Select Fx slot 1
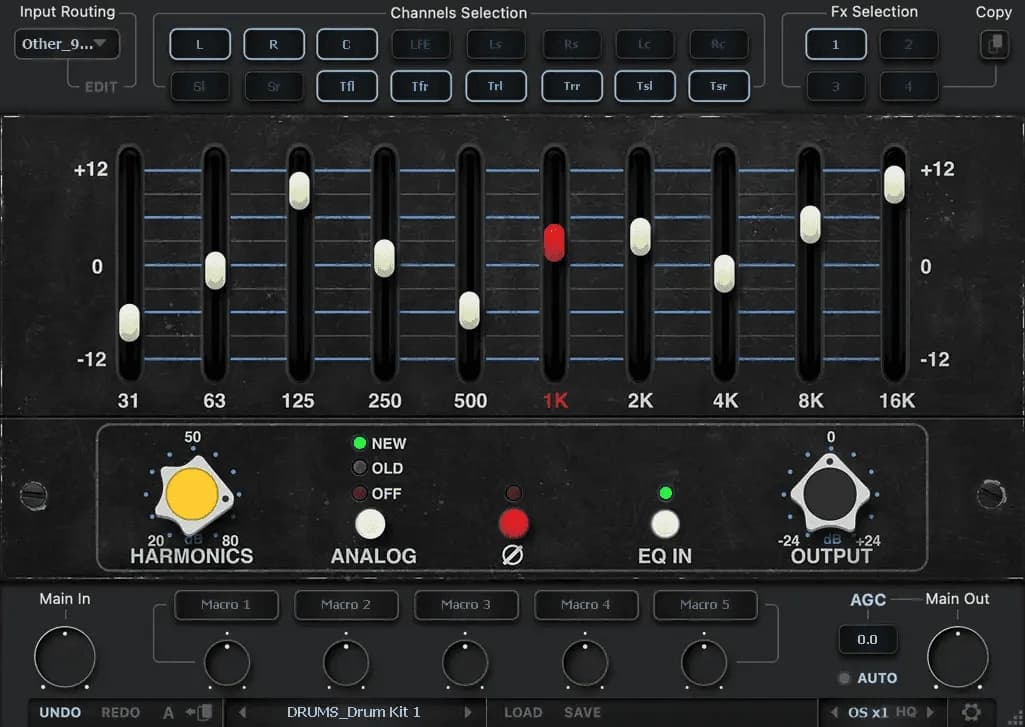Screen dimensions: 1025x727 (836, 45)
